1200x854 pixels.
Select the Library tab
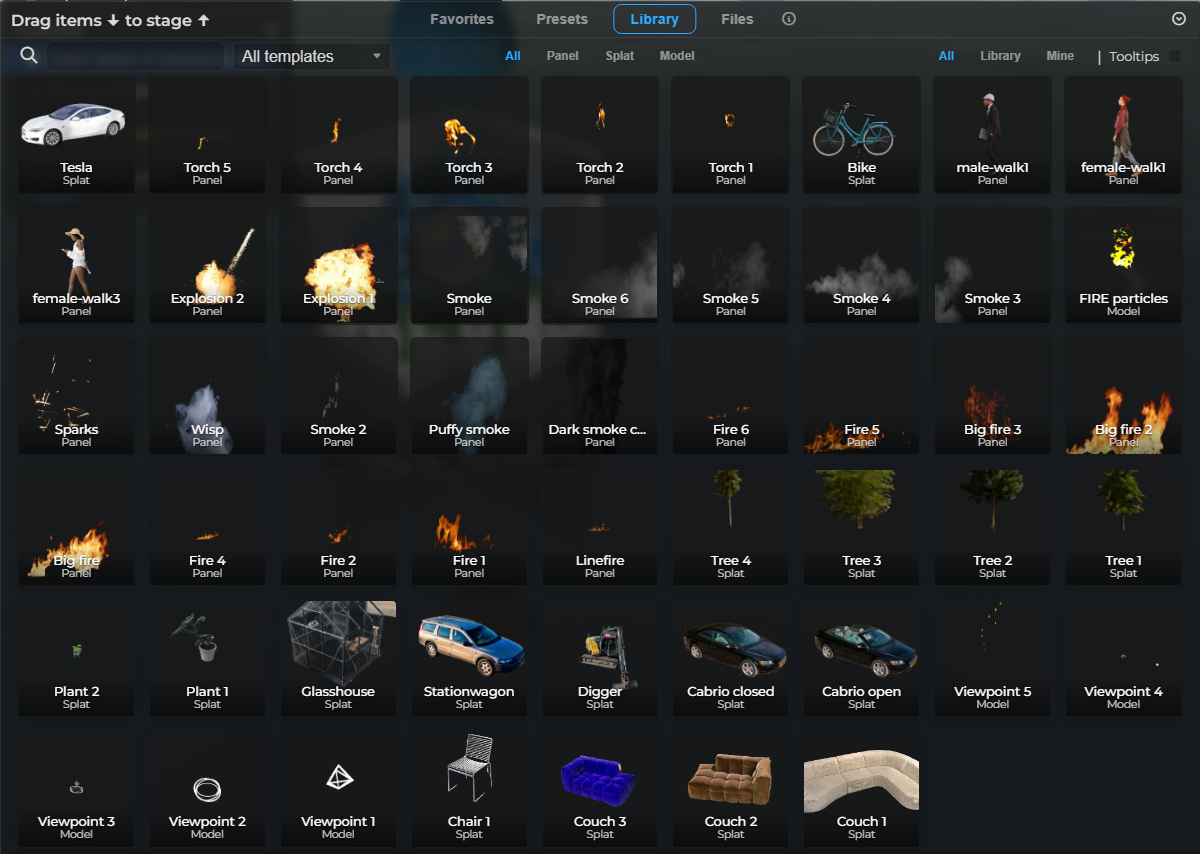654,19
